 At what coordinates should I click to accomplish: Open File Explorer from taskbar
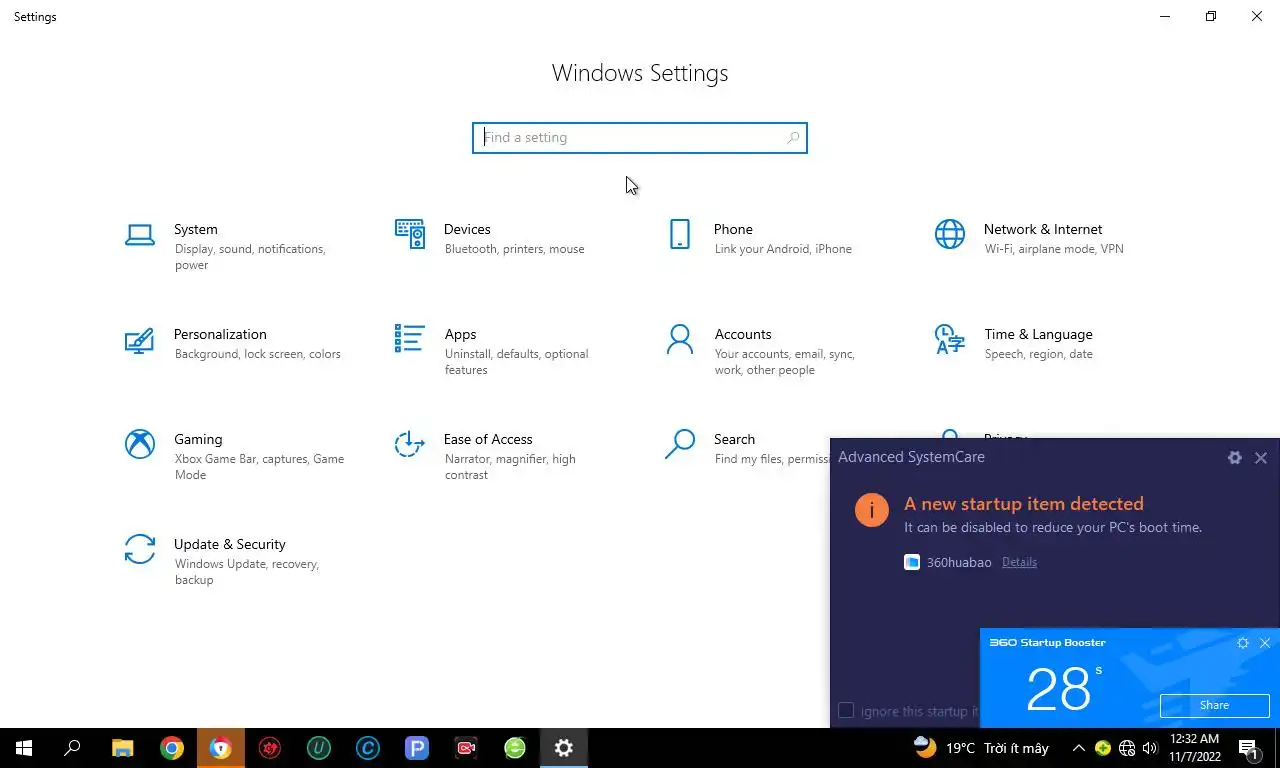click(122, 748)
